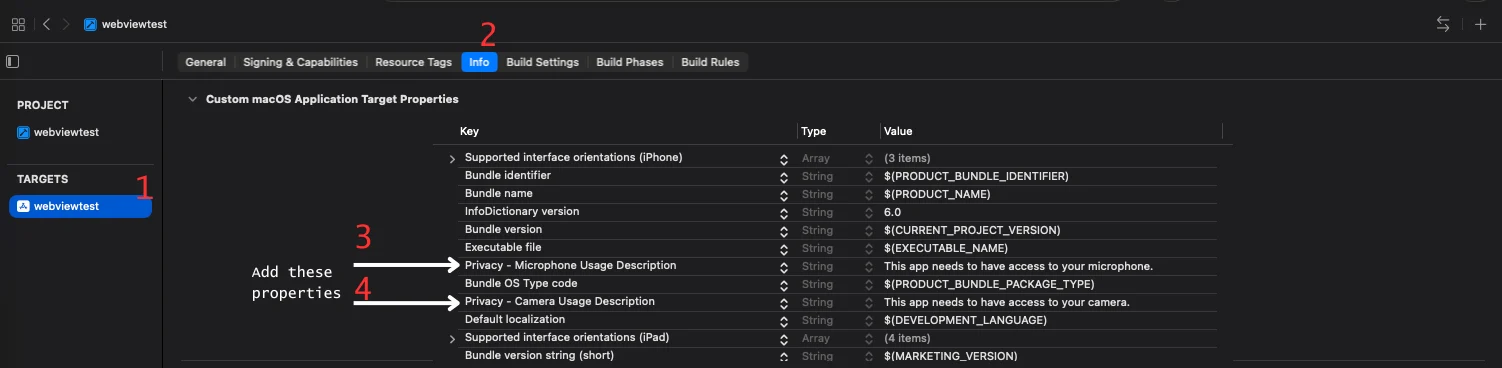1502x368 pixels.
Task: Click the $(PRODUCT_BUNDLE_IDENTIFIER) value
Action: click(x=977, y=177)
